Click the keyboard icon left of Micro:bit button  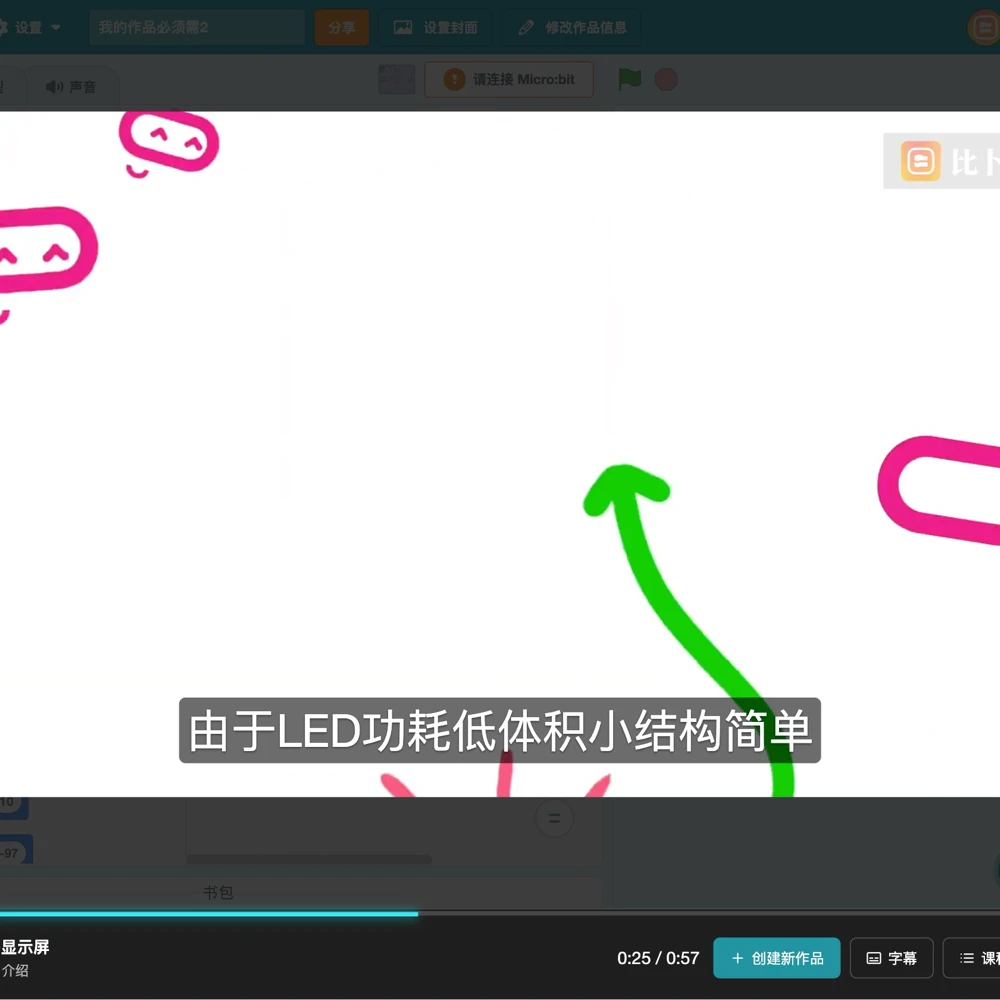coord(397,80)
